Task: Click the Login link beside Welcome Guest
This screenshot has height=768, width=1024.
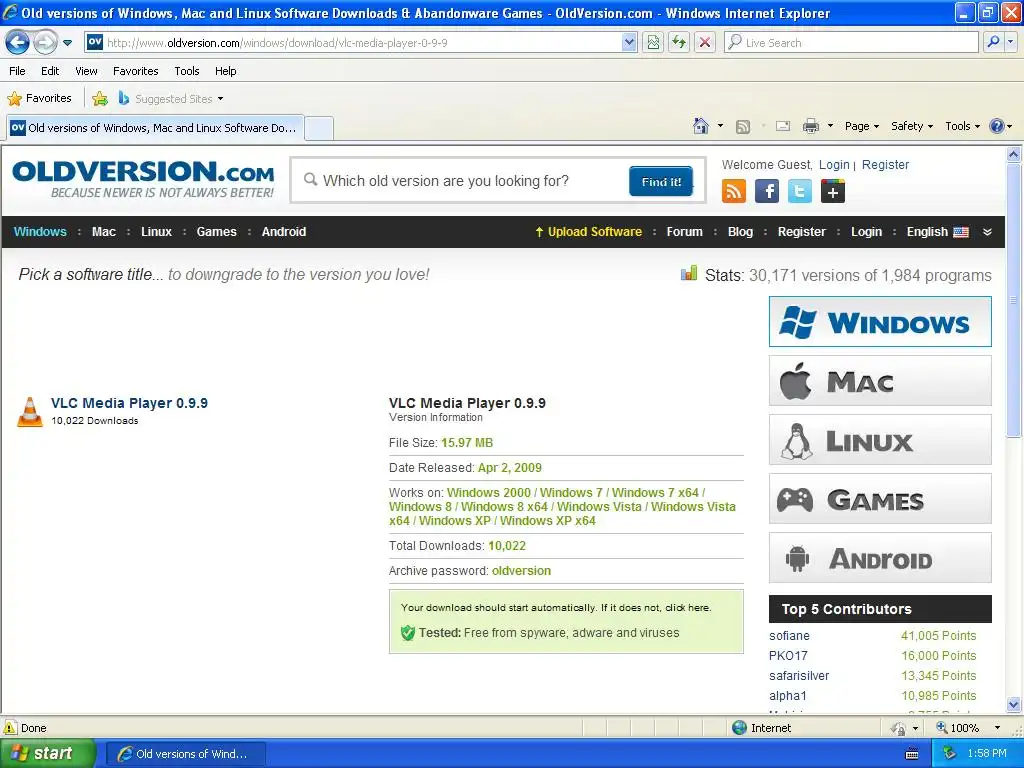Action: click(x=834, y=165)
